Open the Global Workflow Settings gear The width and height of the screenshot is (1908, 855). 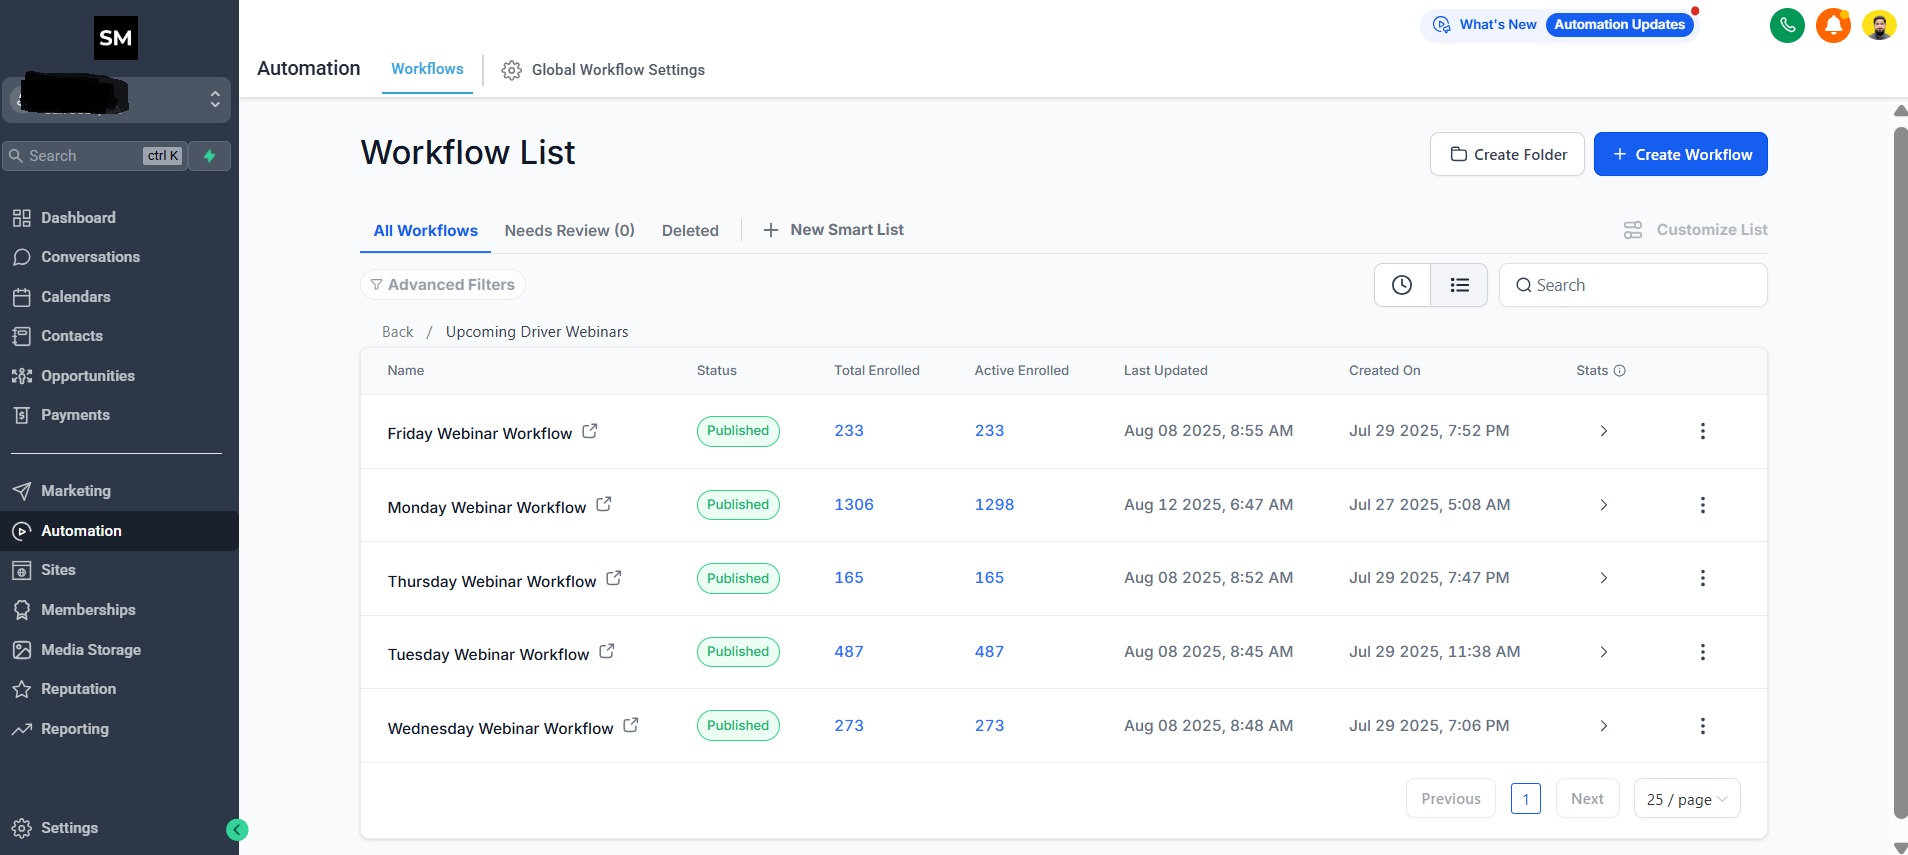click(511, 70)
